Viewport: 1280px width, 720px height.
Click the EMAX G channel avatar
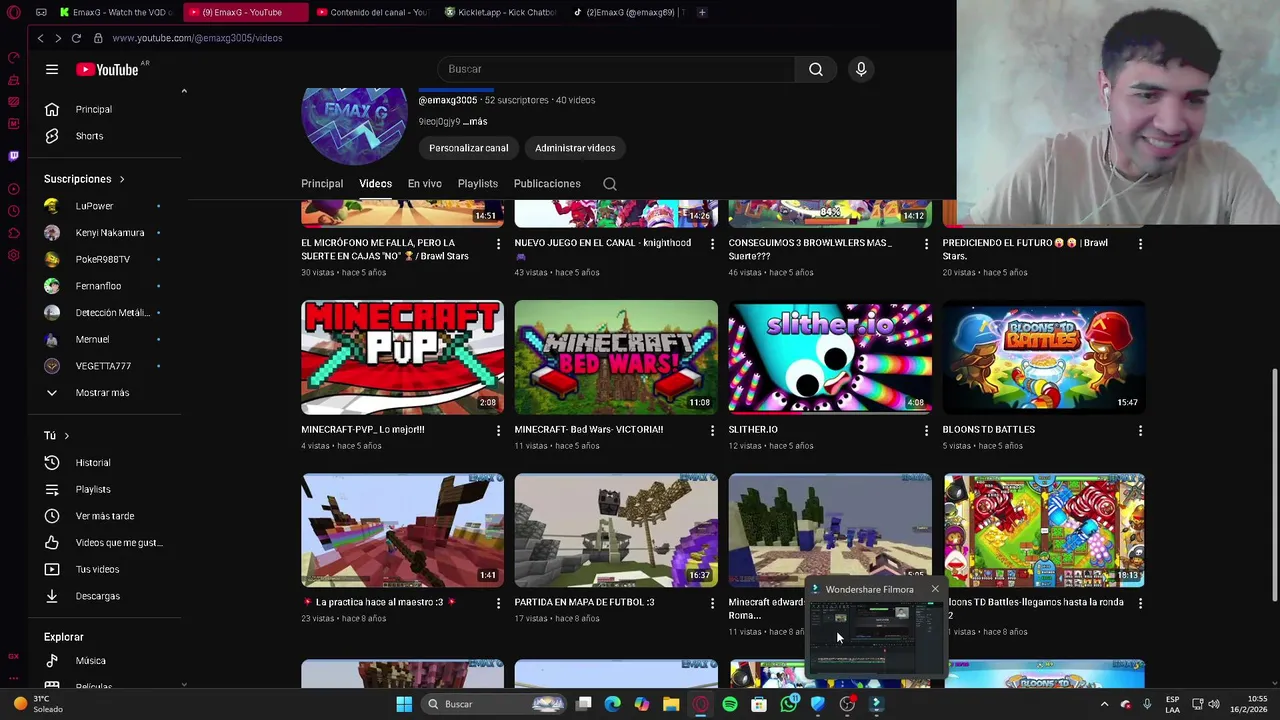355,125
